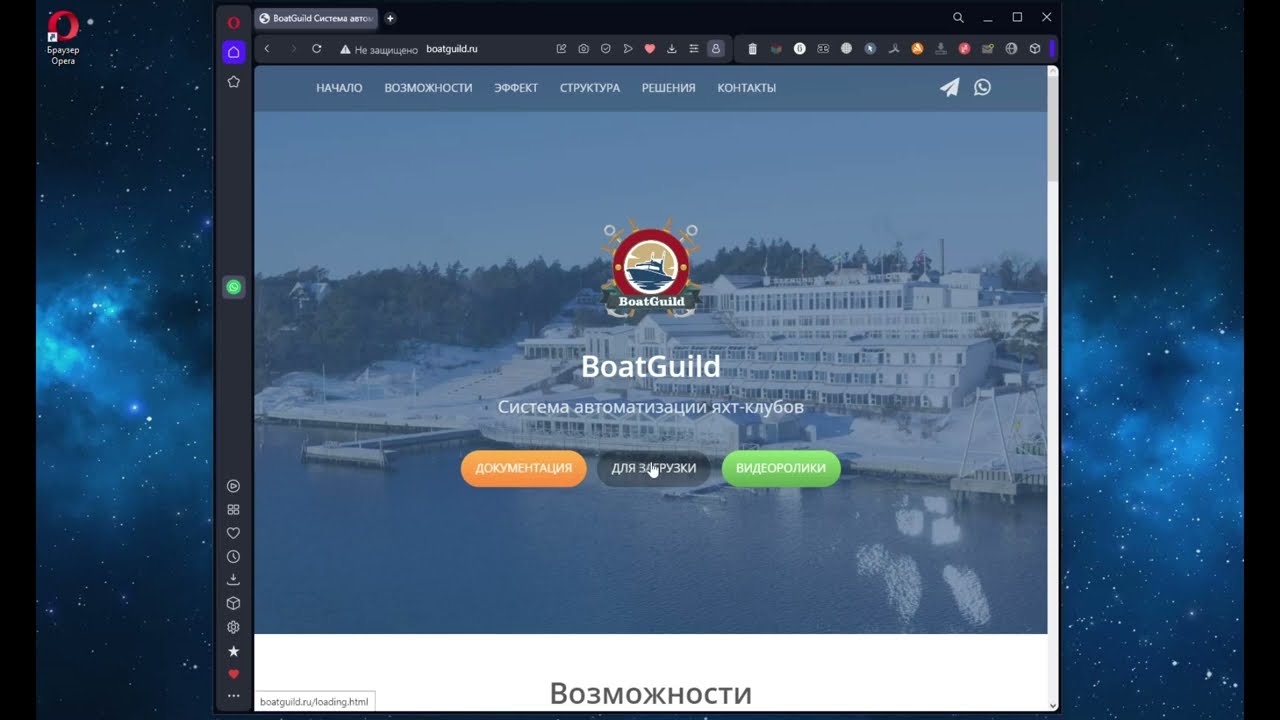Click the 'Возможности' section heading
Image resolution: width=1280 pixels, height=720 pixels.
[x=651, y=694]
